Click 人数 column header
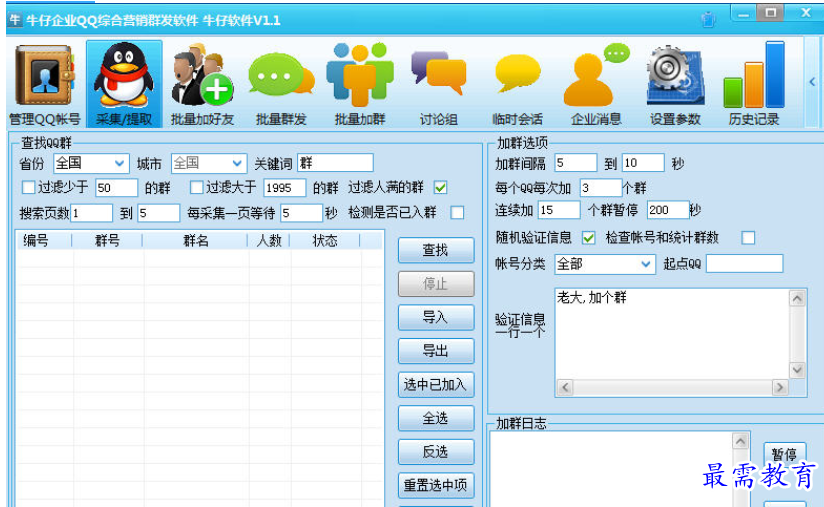Image resolution: width=824 pixels, height=507 pixels. (x=269, y=241)
